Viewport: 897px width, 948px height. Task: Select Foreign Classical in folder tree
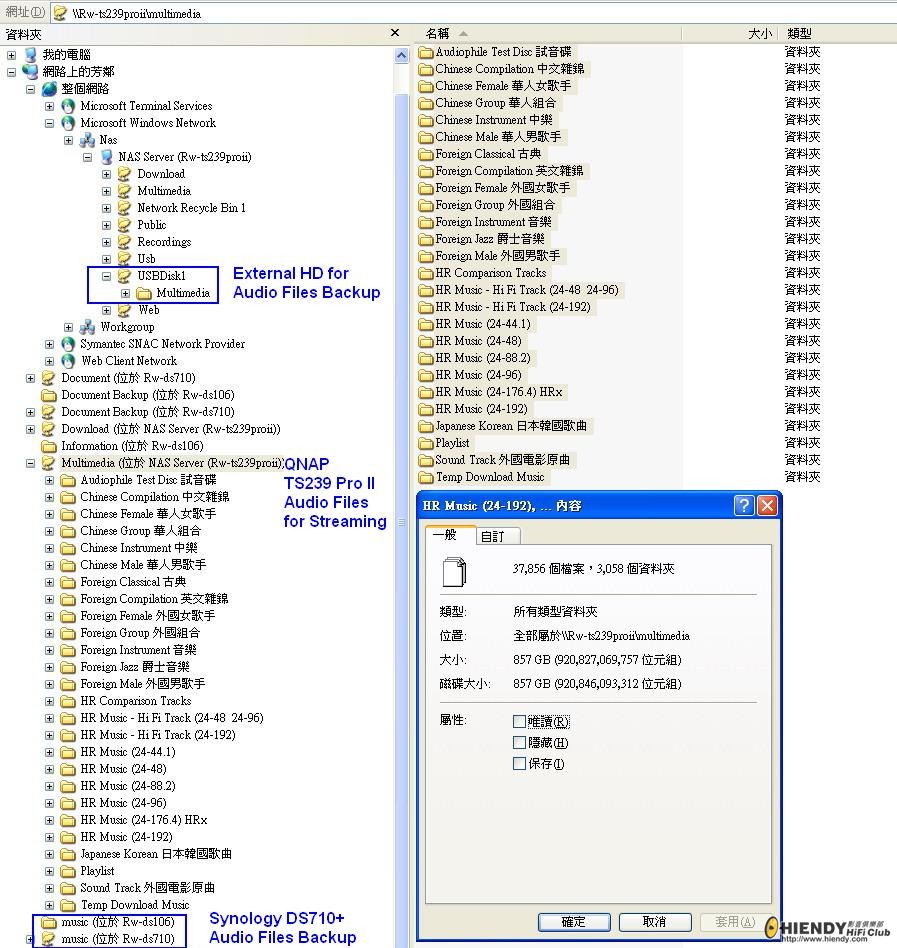pos(133,582)
